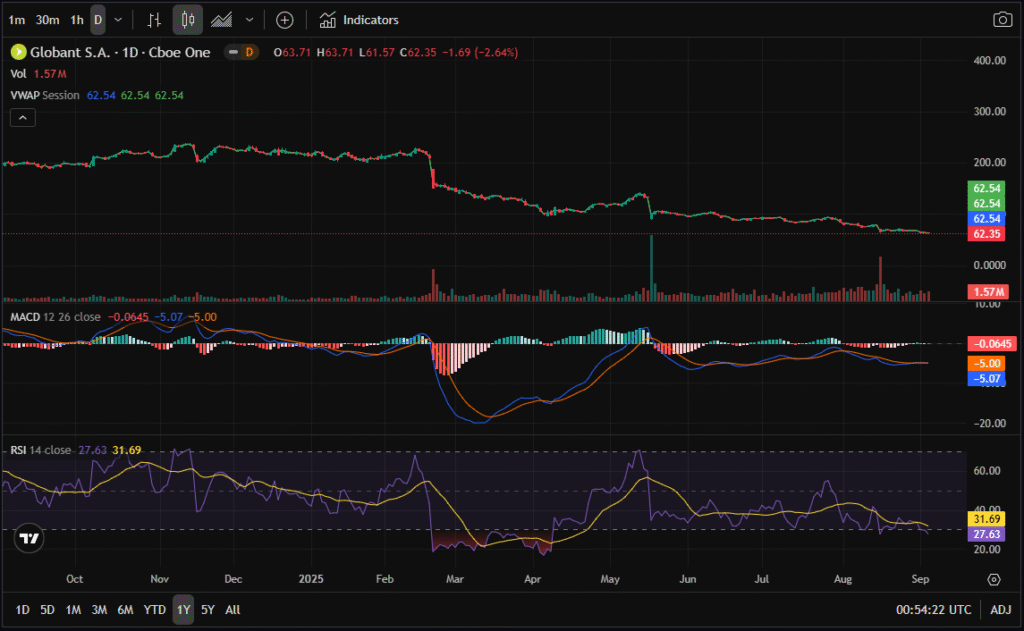Image resolution: width=1024 pixels, height=631 pixels.
Task: Toggle the daily D interval button
Action: point(97,20)
